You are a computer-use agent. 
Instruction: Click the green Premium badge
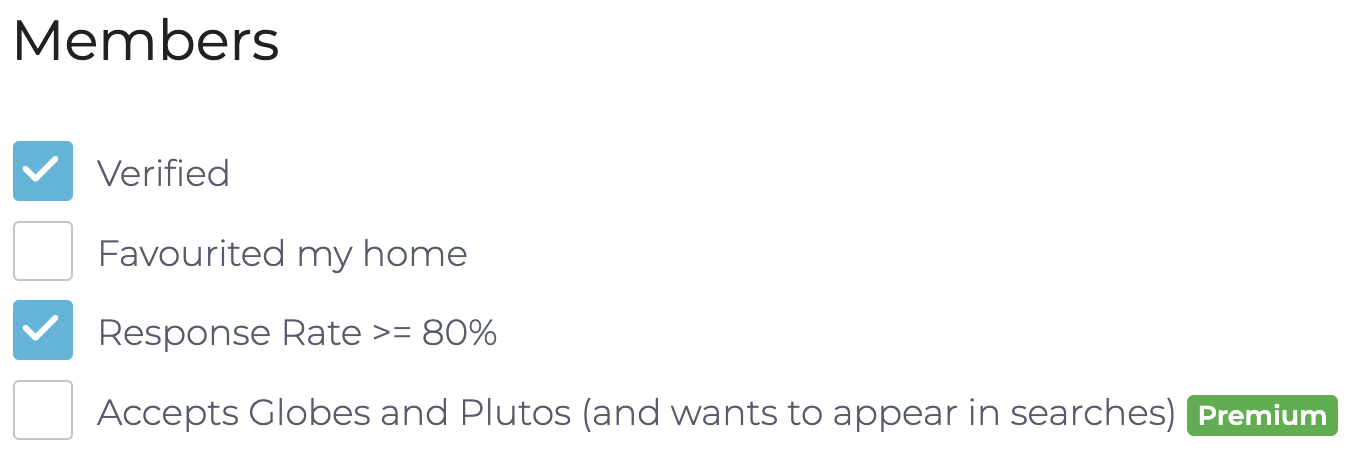click(1262, 416)
